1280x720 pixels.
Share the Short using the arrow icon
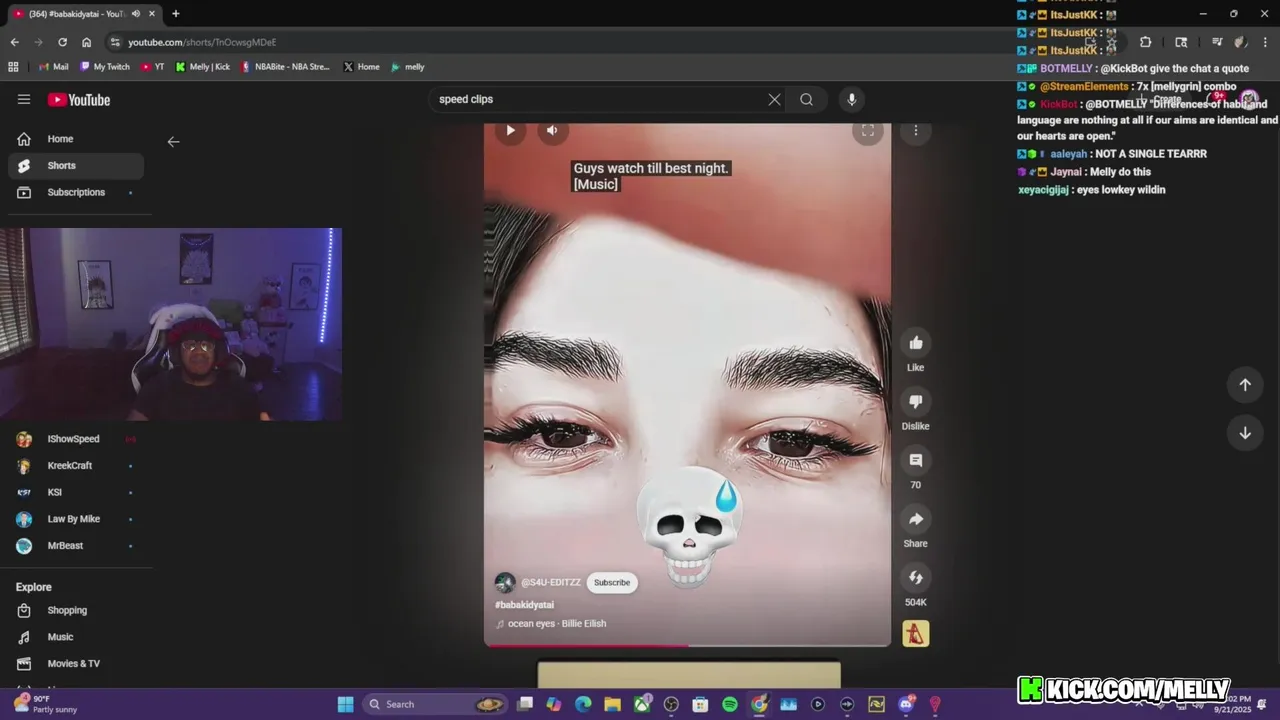click(915, 518)
